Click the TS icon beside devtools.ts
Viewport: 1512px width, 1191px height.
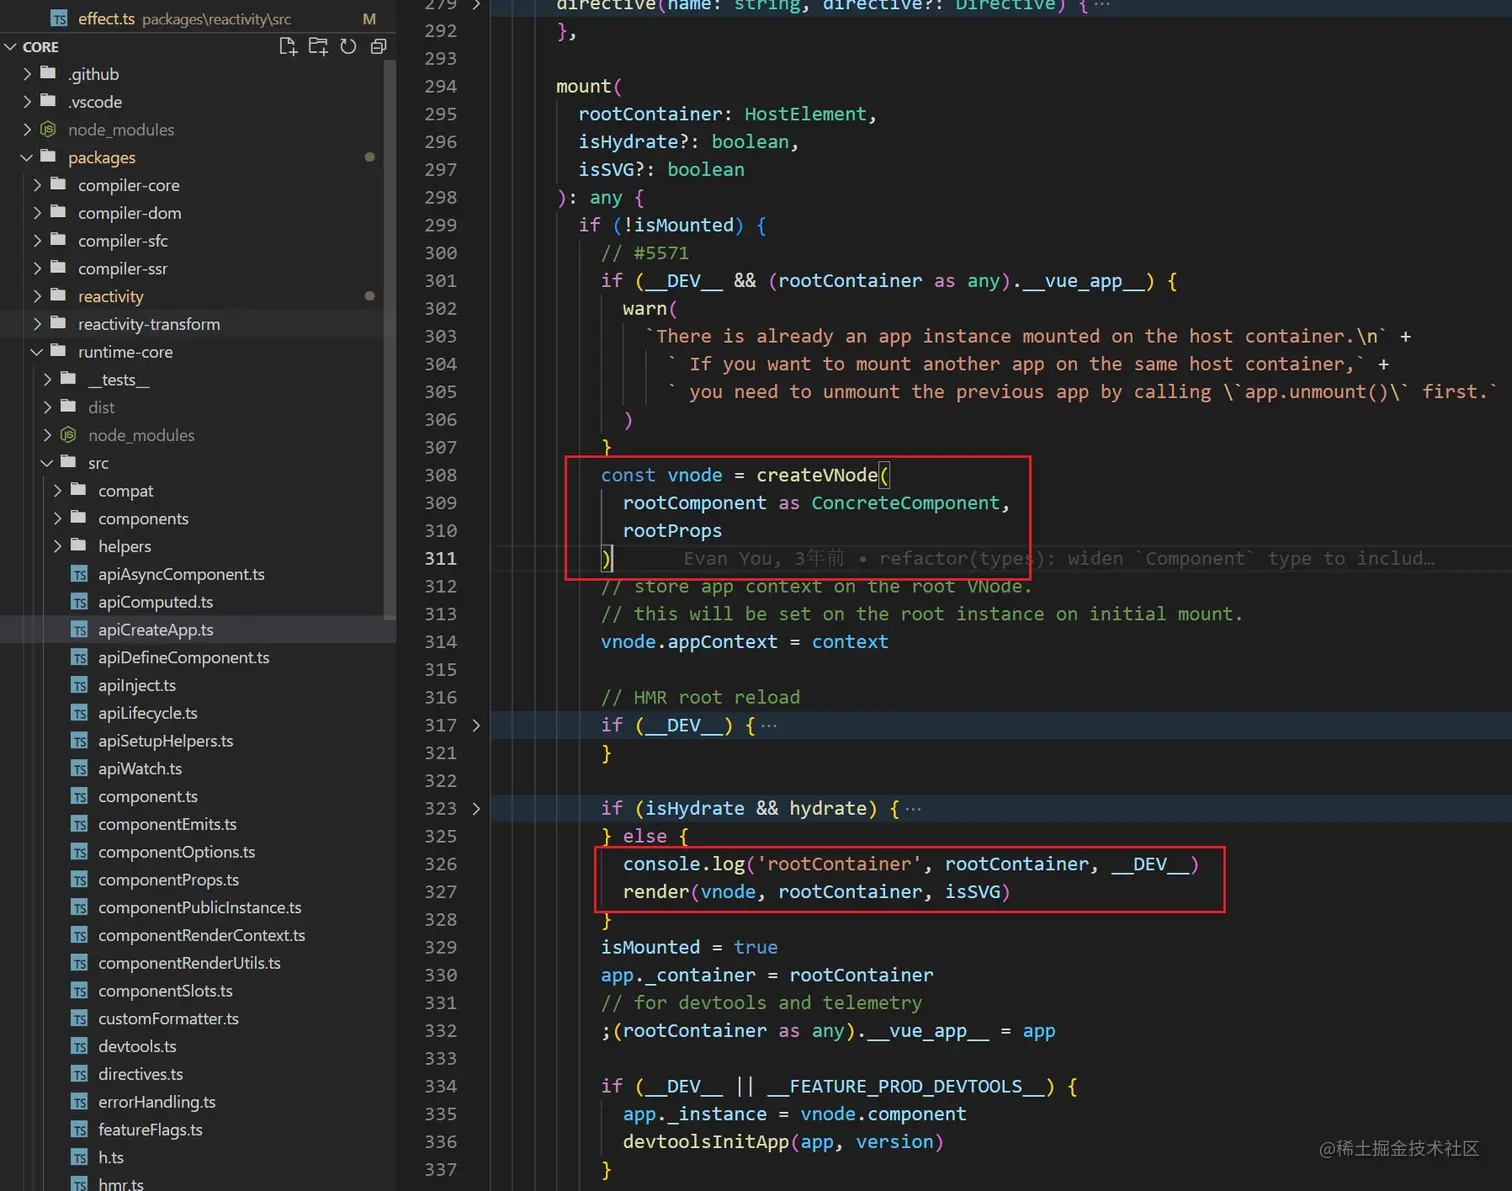pyautogui.click(x=79, y=1047)
